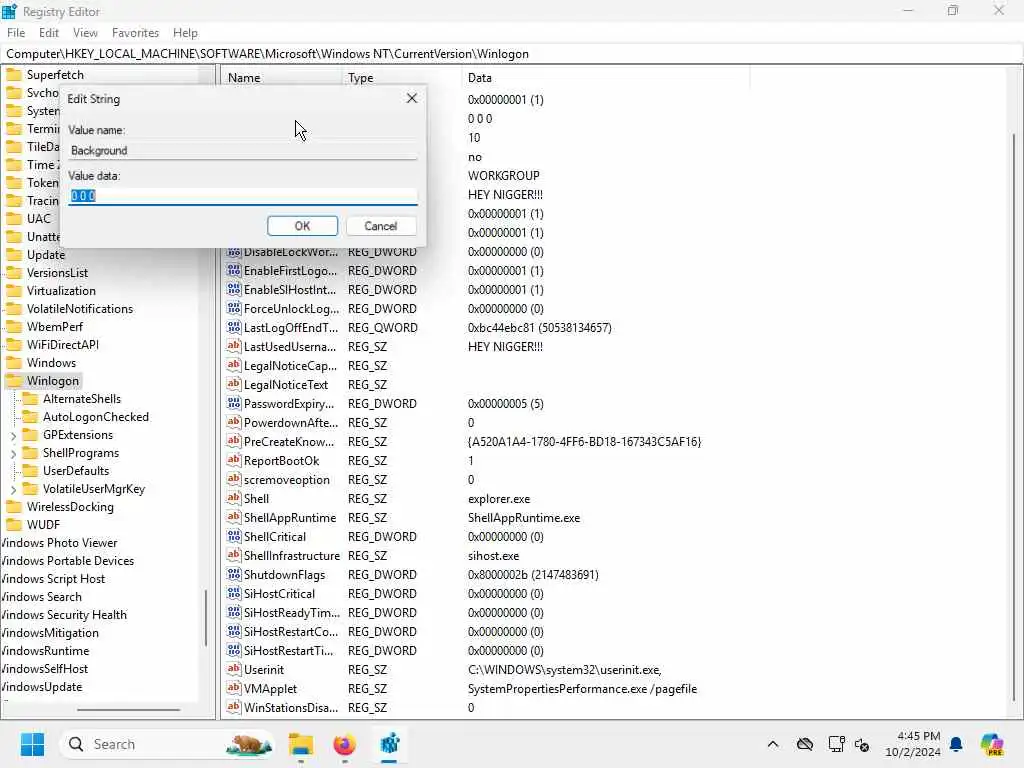1024x768 pixels.
Task: Select the SiHostCritical value
Action: tap(279, 594)
